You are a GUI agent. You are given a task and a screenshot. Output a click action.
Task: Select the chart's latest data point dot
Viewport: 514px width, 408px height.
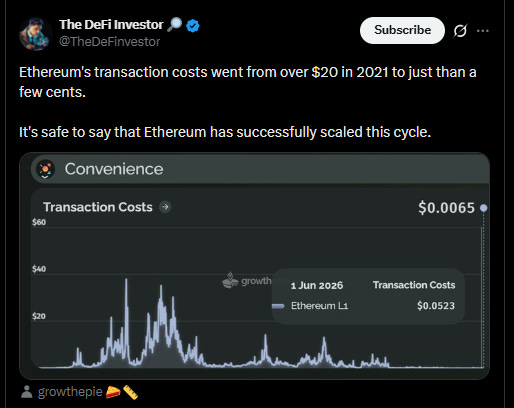click(x=483, y=208)
